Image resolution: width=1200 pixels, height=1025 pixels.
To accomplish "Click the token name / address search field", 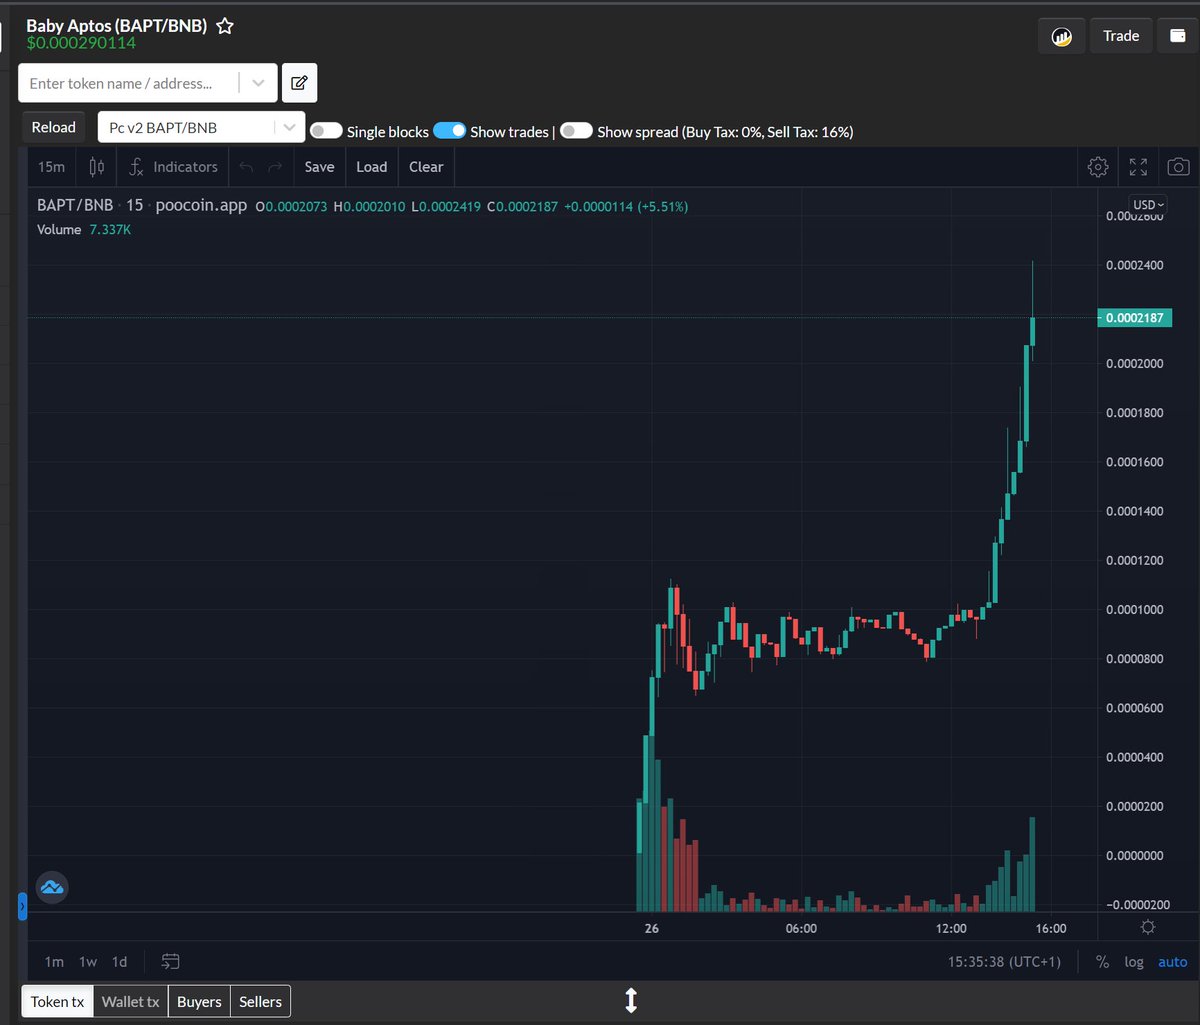I will coord(129,83).
